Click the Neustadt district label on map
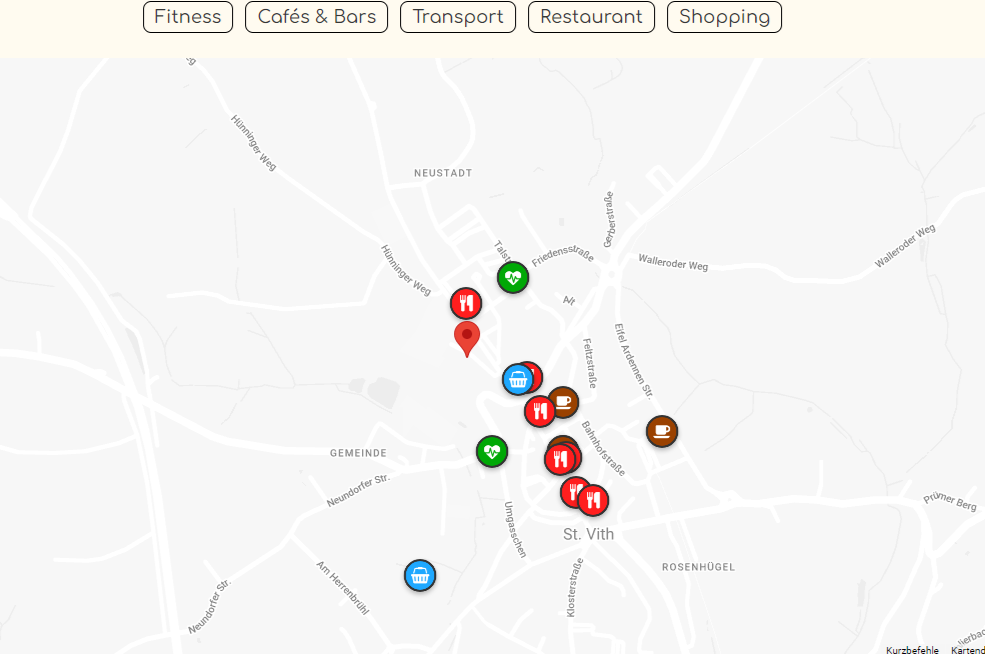This screenshot has width=985, height=654. 443,173
